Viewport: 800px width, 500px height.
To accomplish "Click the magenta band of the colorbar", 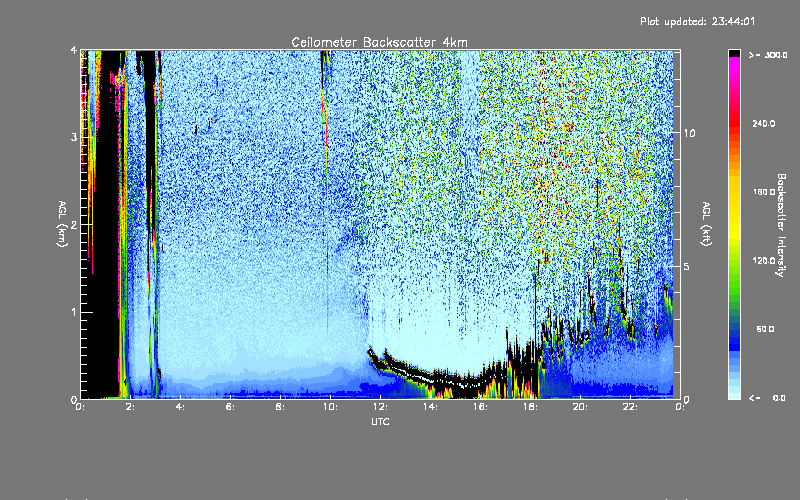I will click(x=734, y=64).
